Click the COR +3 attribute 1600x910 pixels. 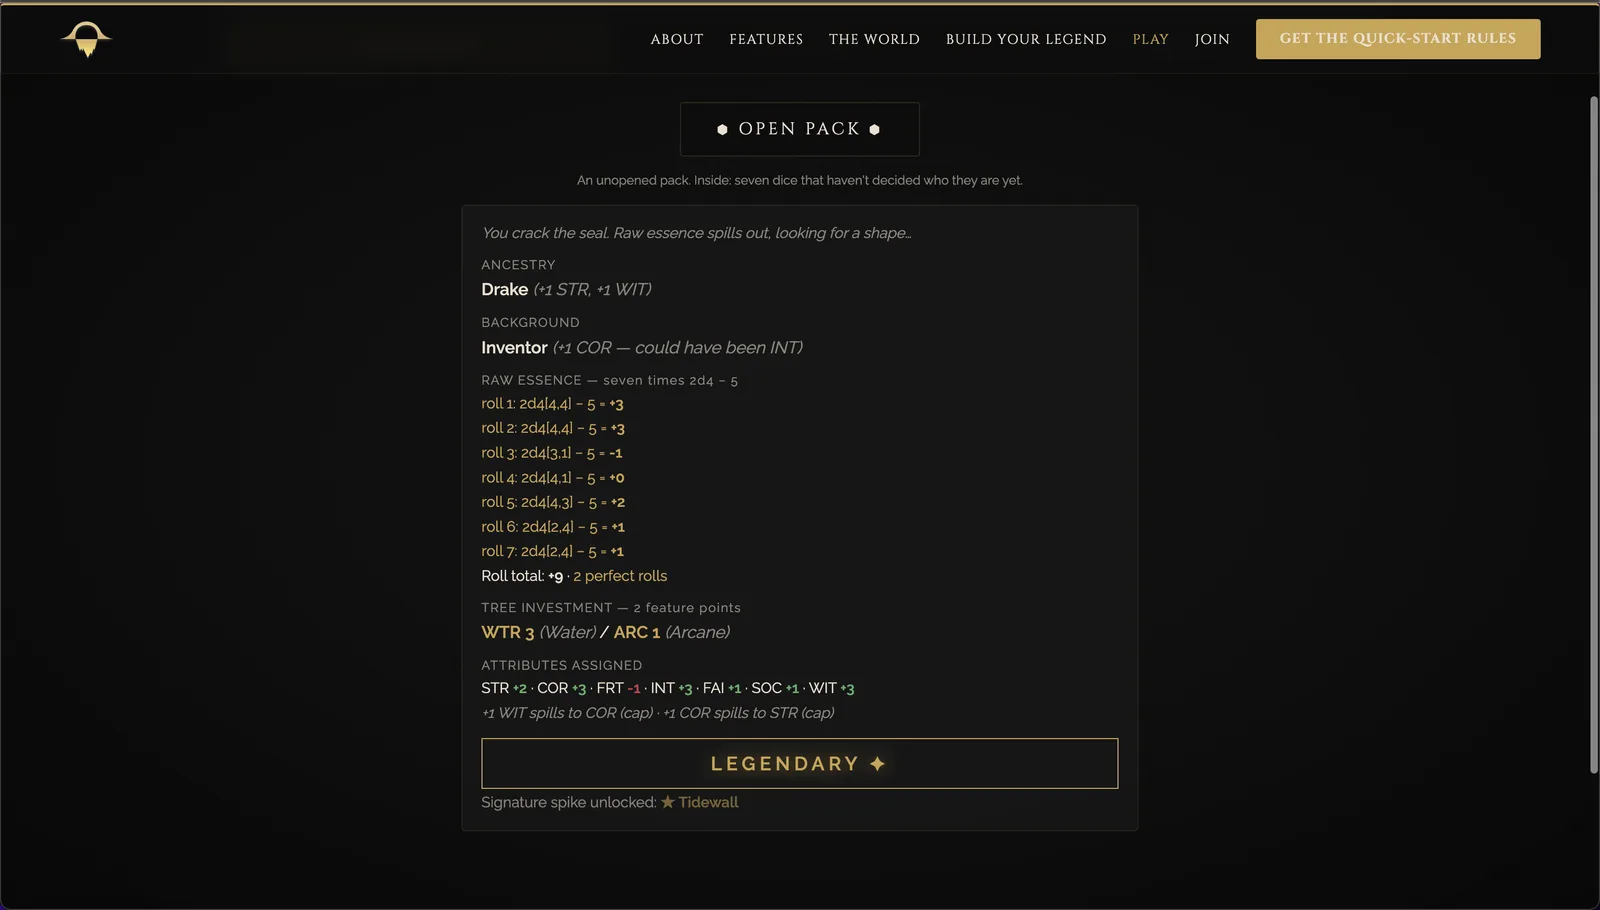[x=562, y=688]
